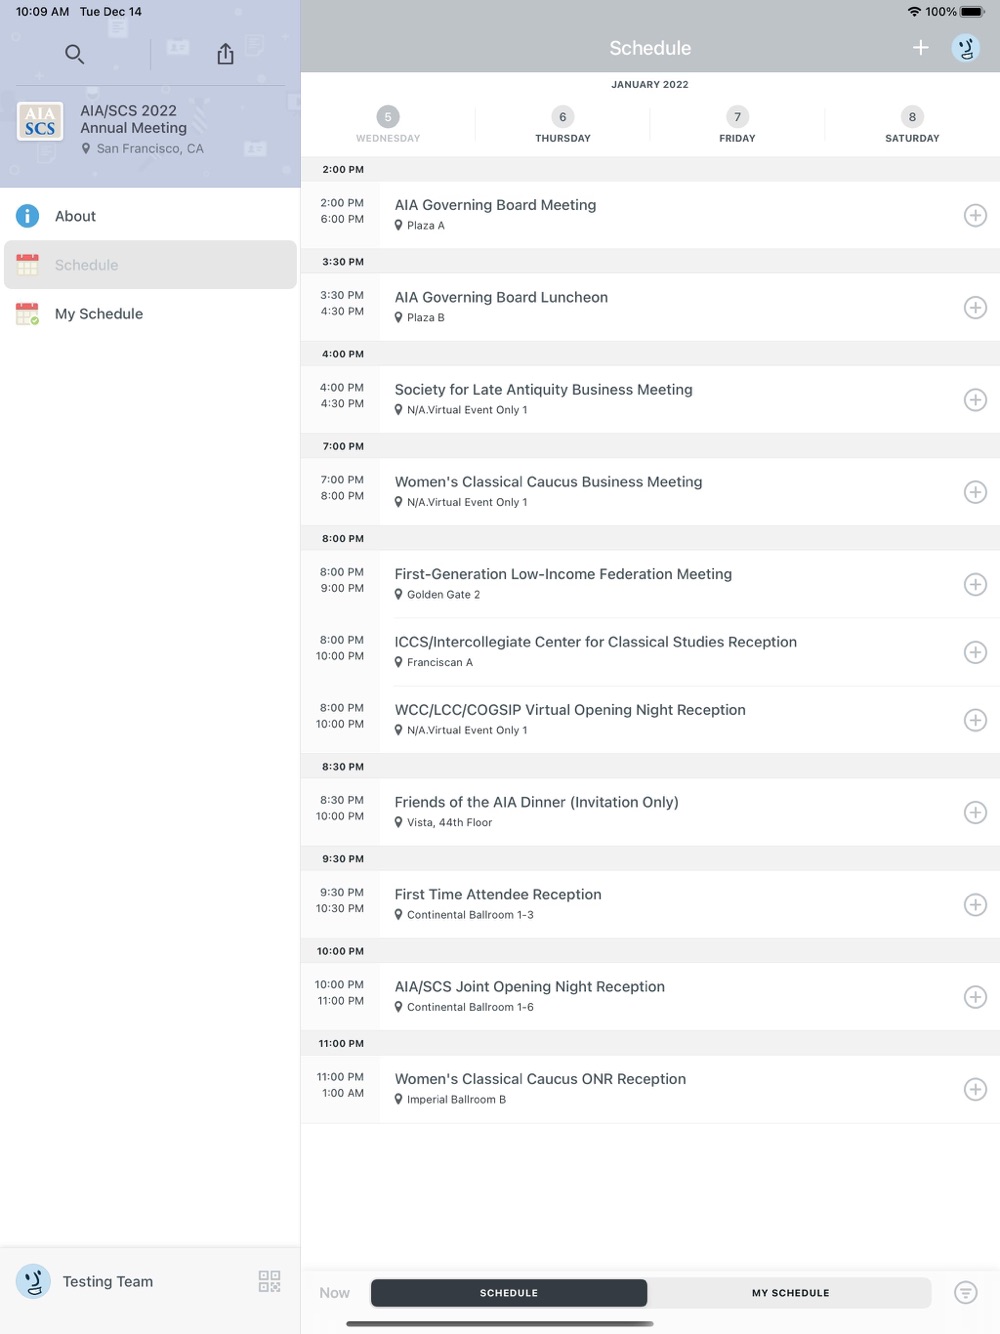The width and height of the screenshot is (1000, 1334).
Task: Select Wednesday 5 date tab
Action: coord(388,125)
